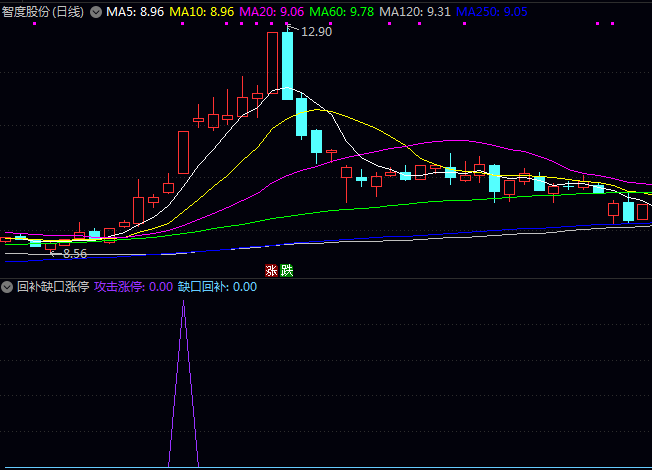
Task: Click the green MA60 value label
Action: pos(341,12)
